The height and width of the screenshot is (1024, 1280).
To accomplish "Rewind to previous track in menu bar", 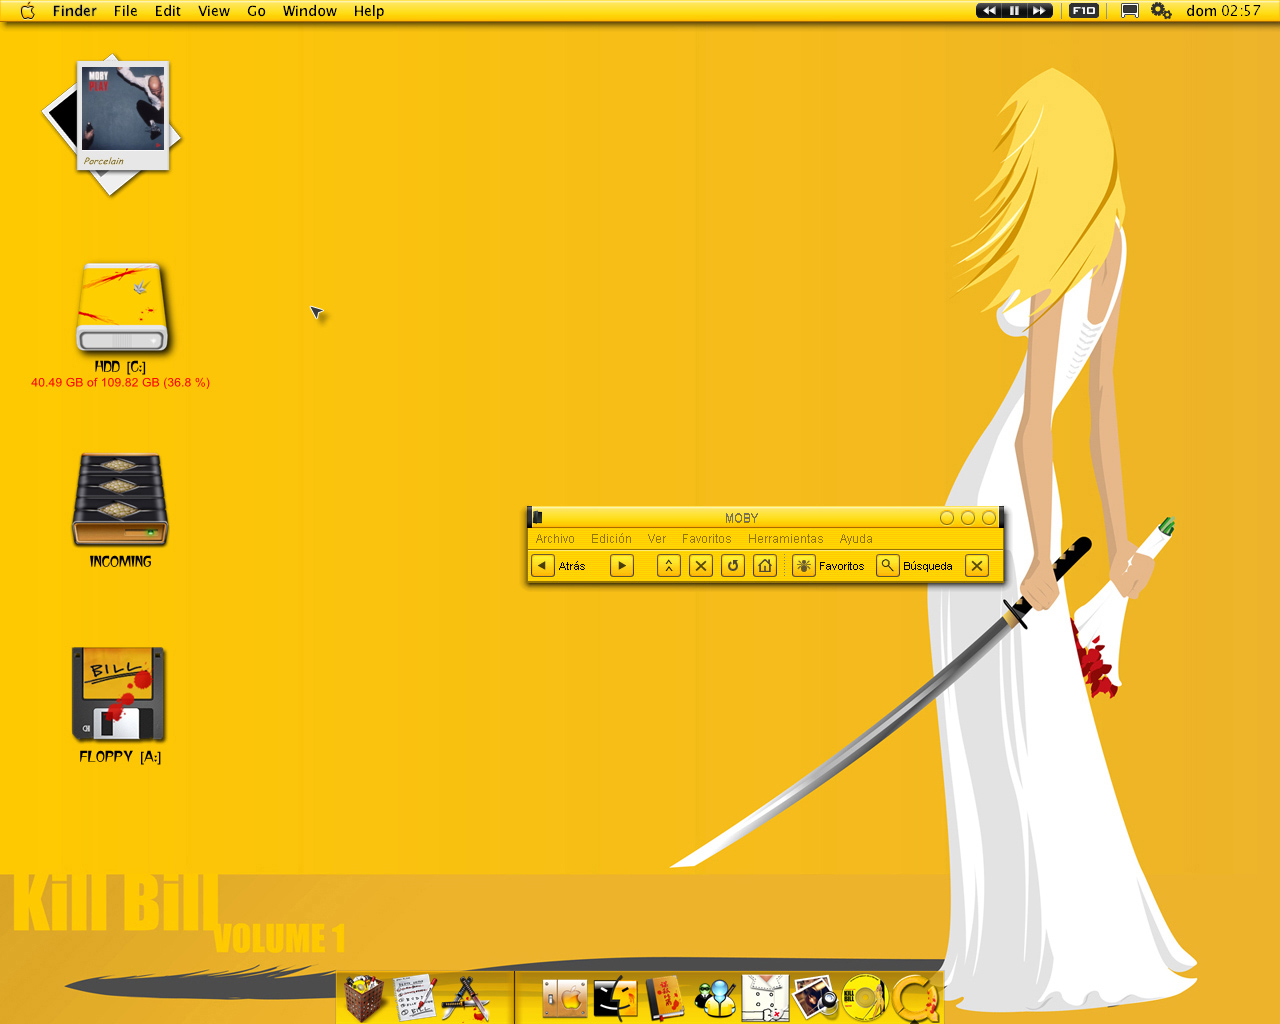I will click(989, 11).
